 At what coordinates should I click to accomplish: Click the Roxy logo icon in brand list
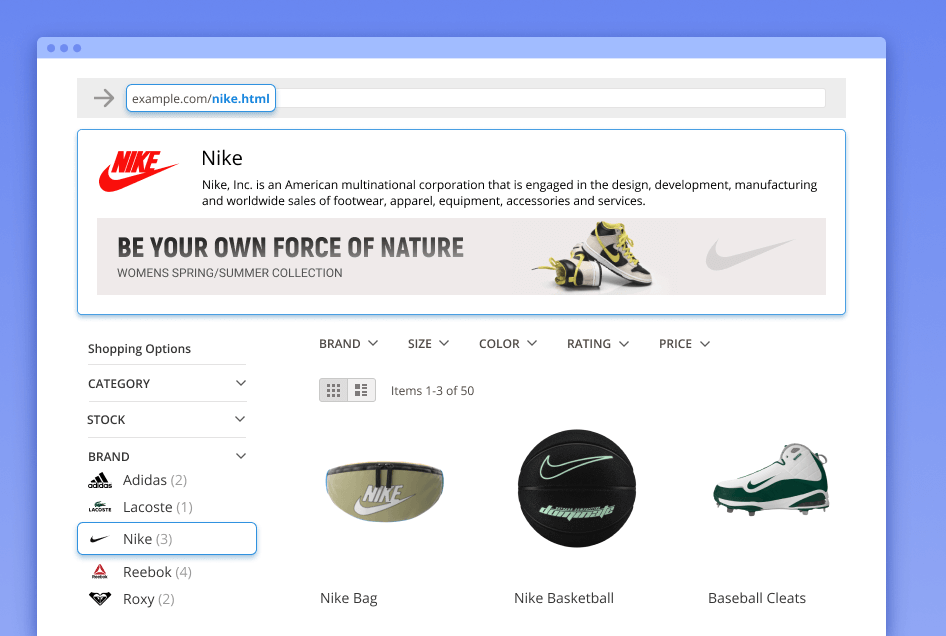point(99,599)
